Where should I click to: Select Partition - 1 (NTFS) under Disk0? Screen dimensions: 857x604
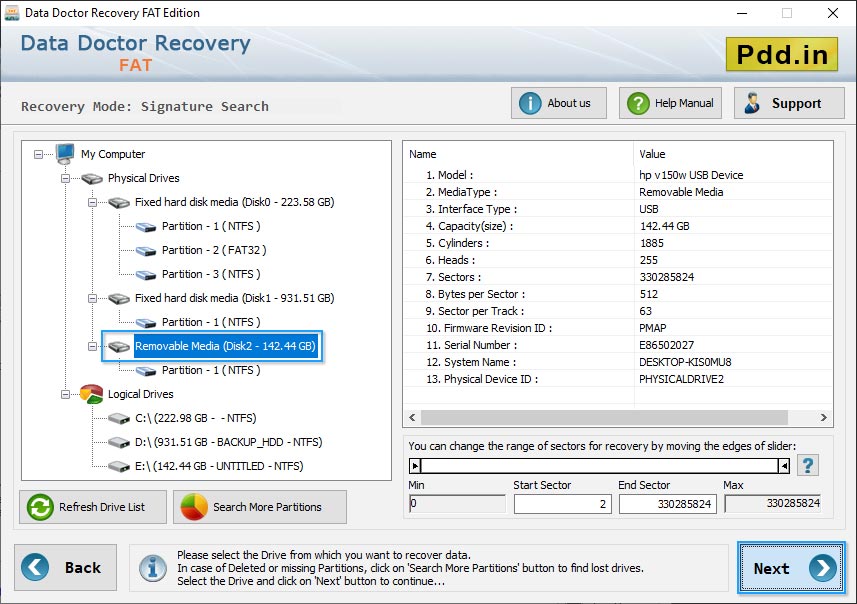coord(211,226)
